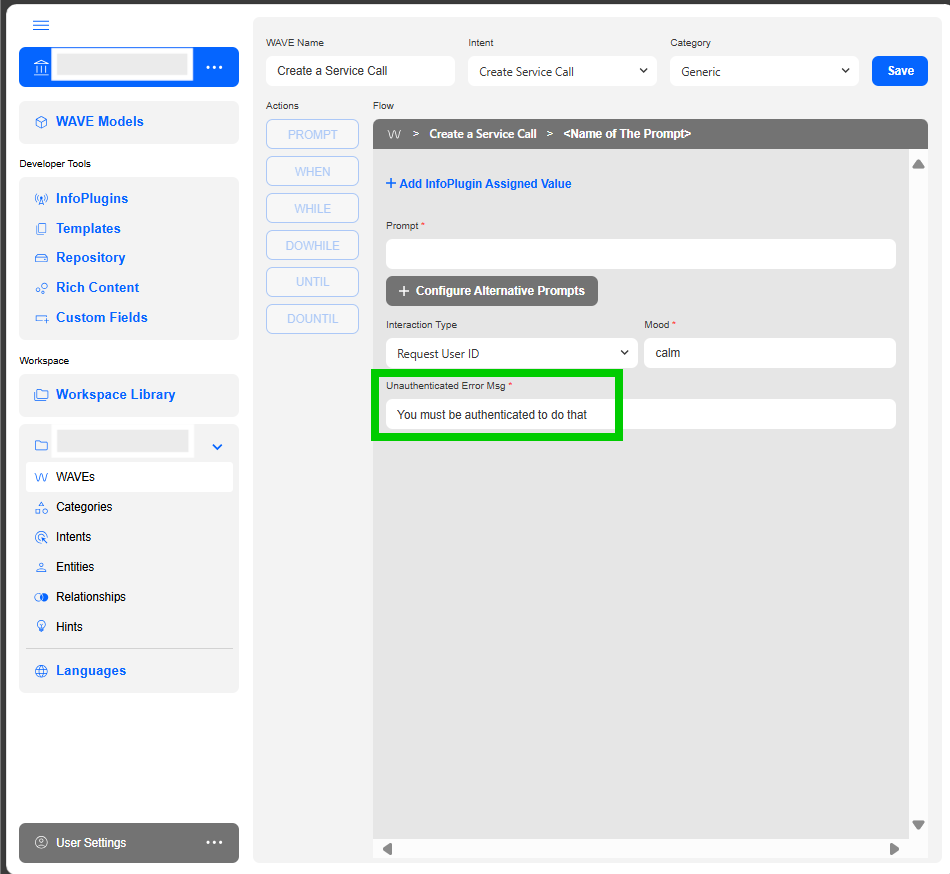Click the InfoPlugins antenna icon
The width and height of the screenshot is (950, 874).
(41, 199)
